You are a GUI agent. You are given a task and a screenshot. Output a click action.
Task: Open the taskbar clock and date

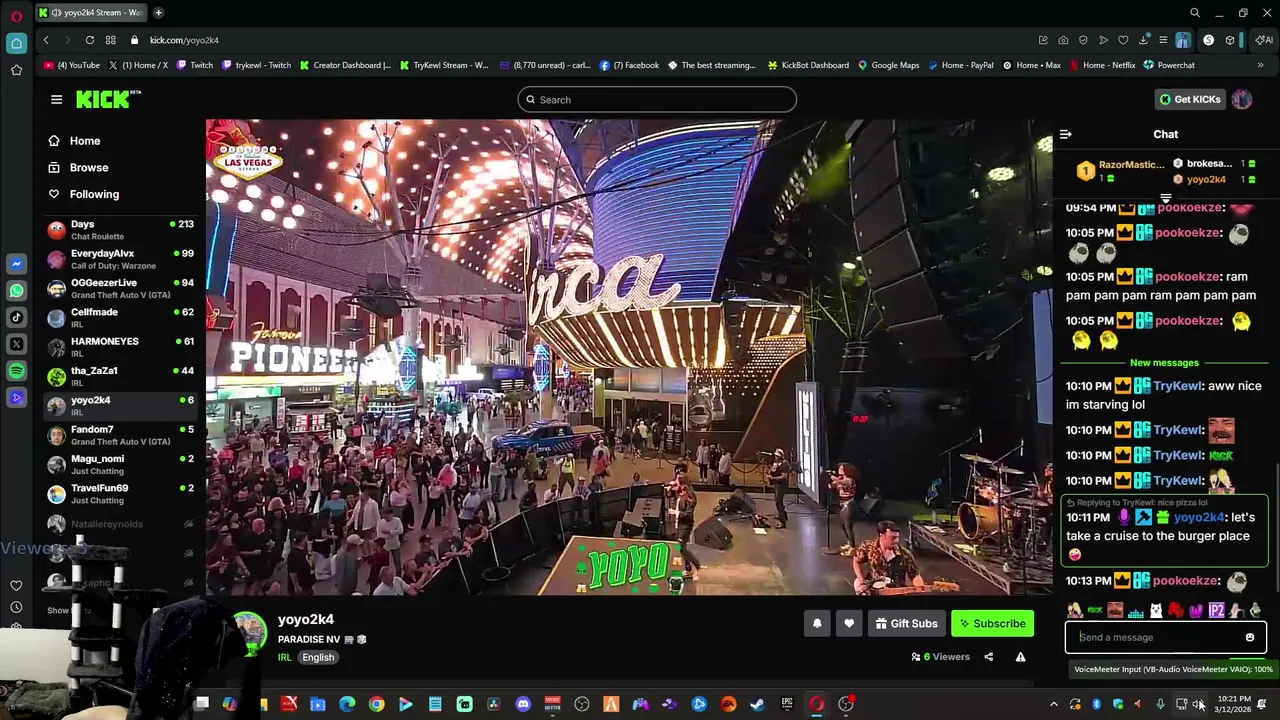click(1233, 704)
